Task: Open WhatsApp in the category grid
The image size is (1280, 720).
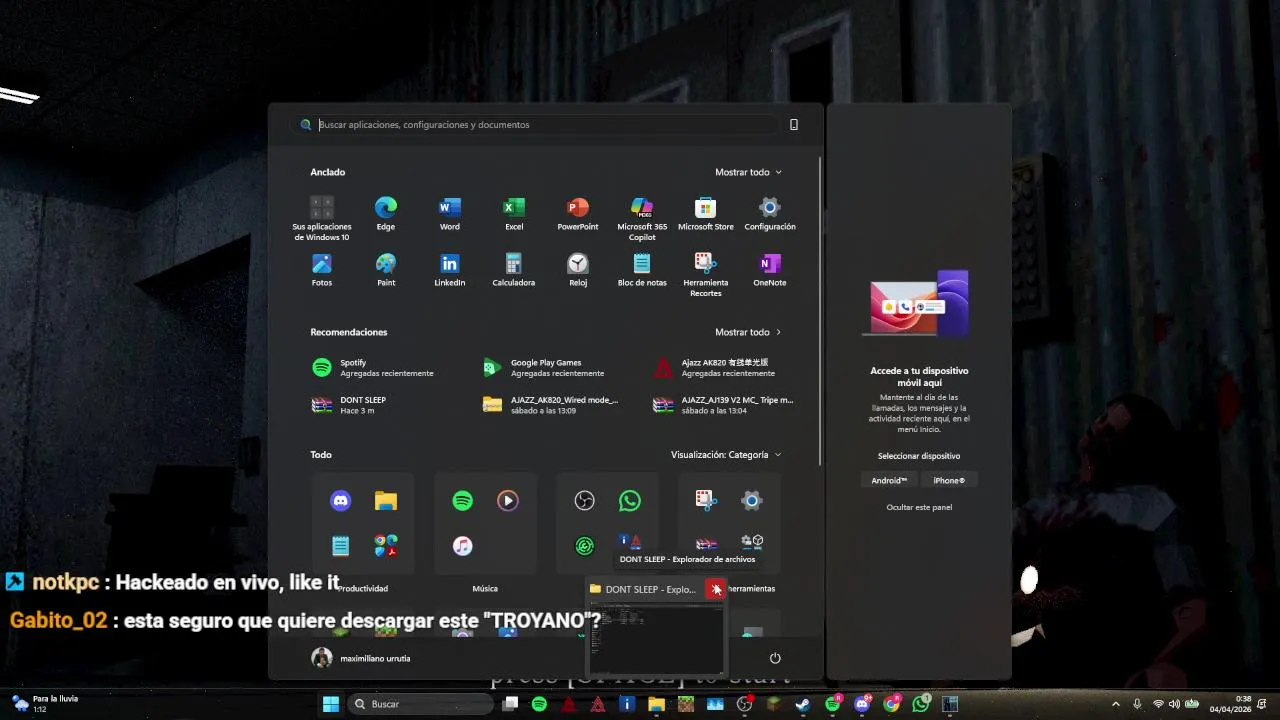Action: point(630,501)
